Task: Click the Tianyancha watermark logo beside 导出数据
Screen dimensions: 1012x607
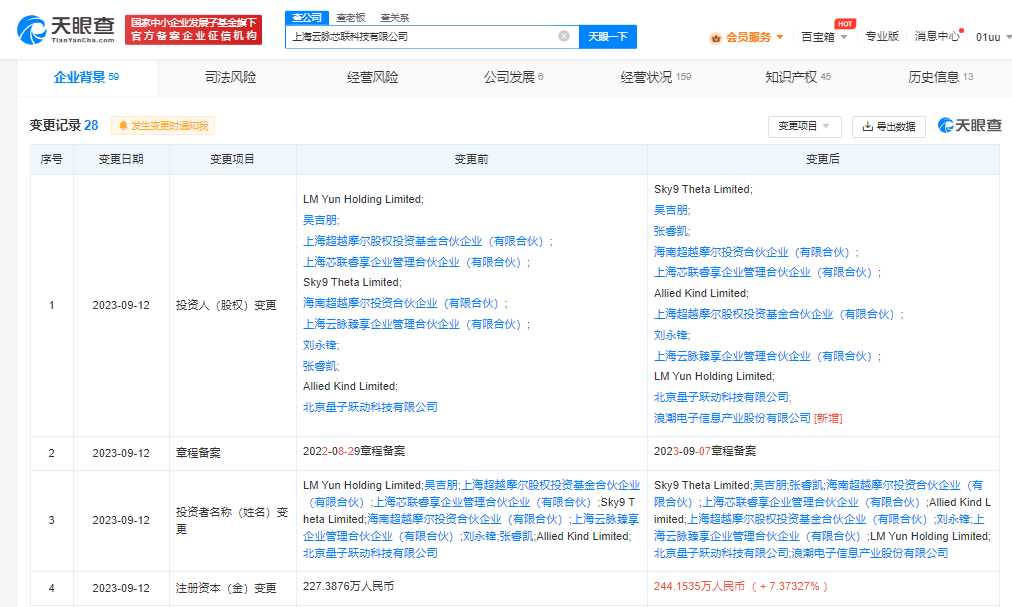Action: point(968,126)
